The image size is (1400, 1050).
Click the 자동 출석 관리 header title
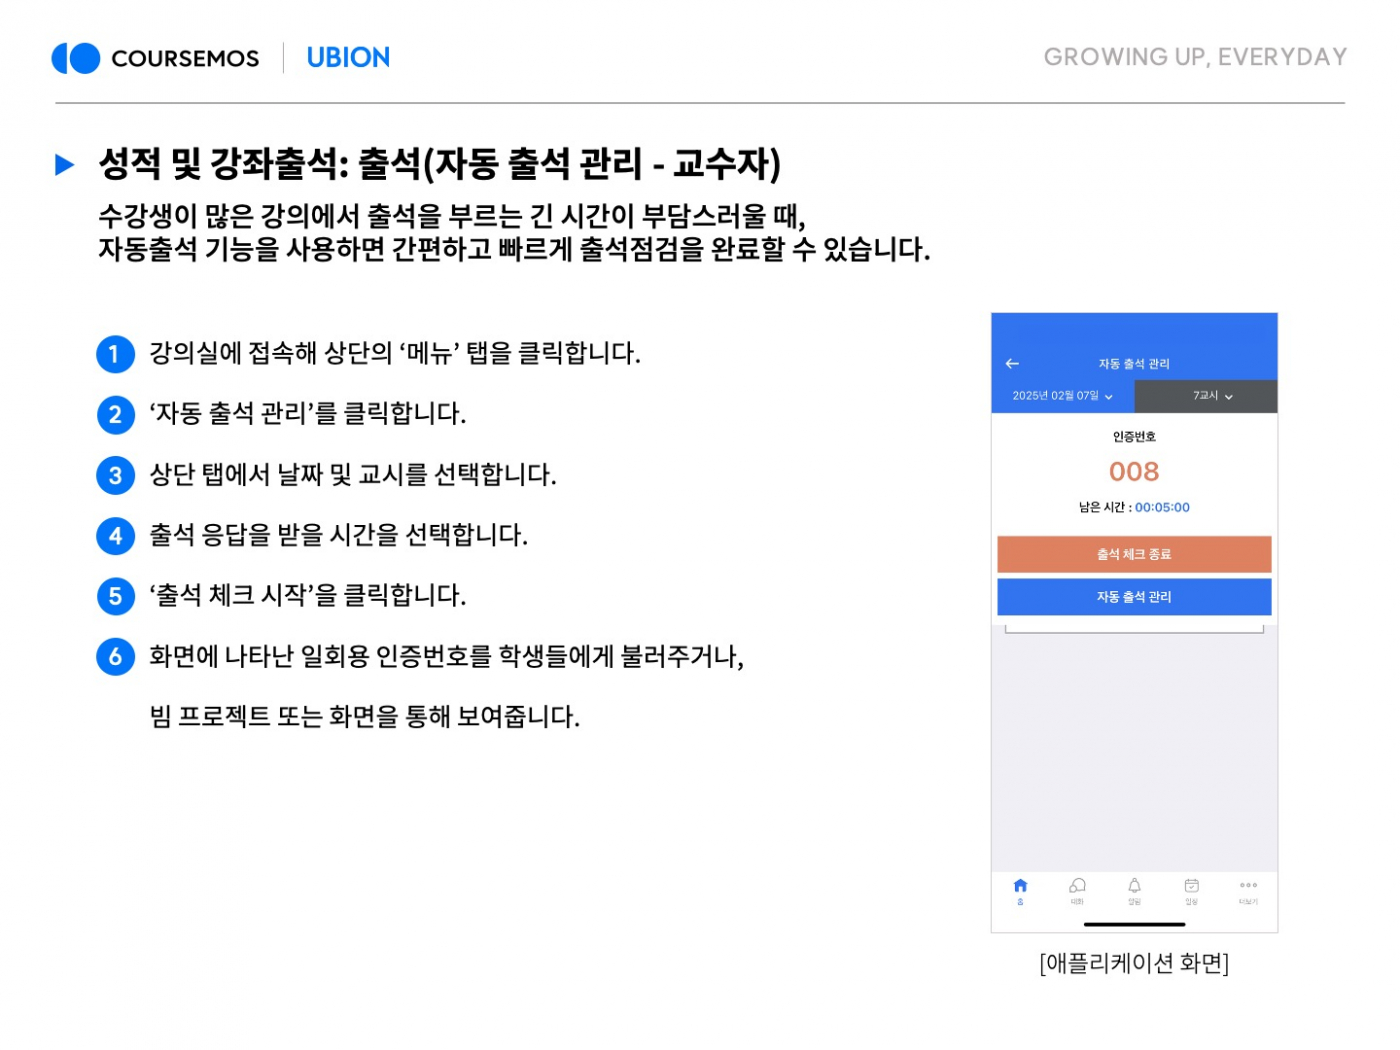click(x=1134, y=364)
